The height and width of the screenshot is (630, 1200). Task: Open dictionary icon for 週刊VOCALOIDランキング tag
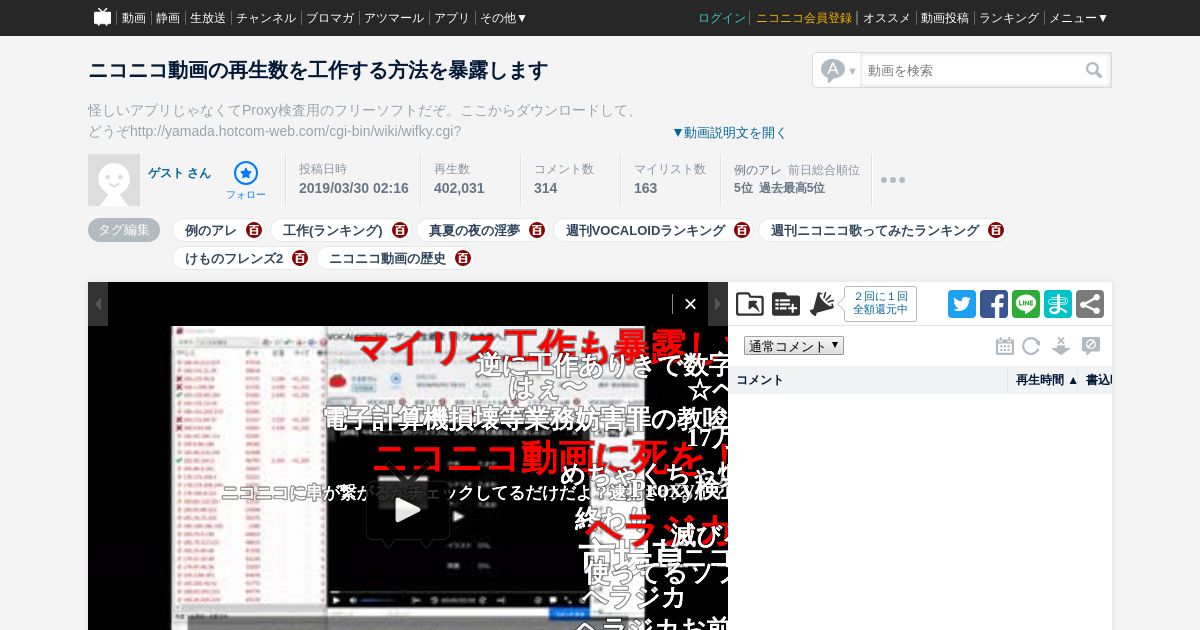[x=742, y=230]
